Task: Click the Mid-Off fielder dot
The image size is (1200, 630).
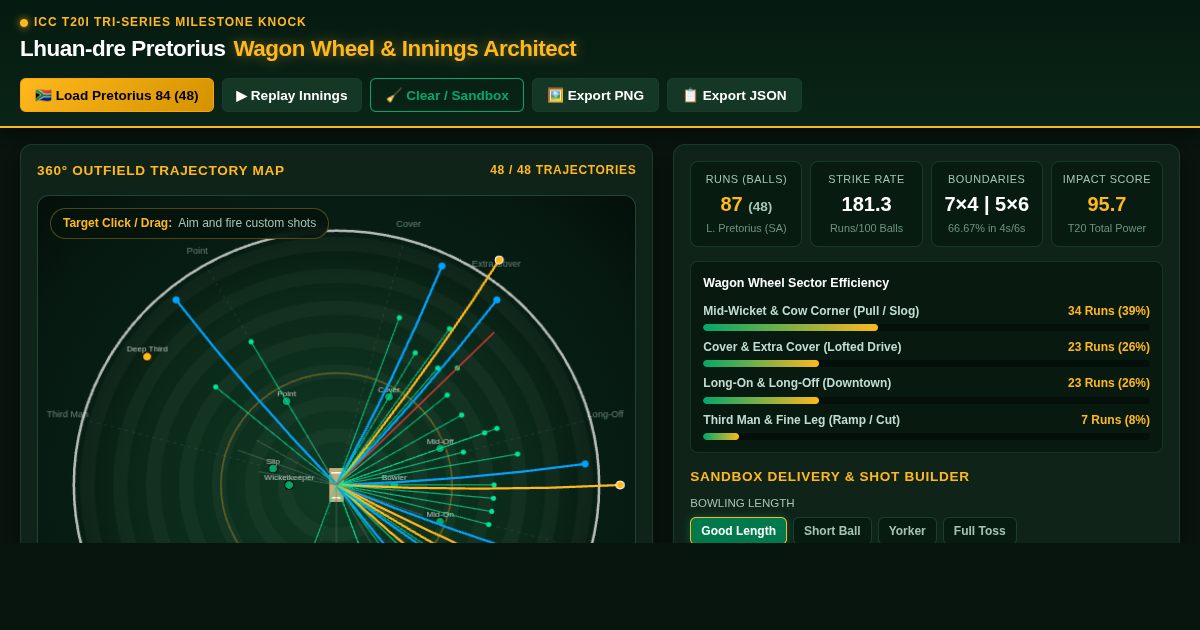Action: pyautogui.click(x=440, y=448)
